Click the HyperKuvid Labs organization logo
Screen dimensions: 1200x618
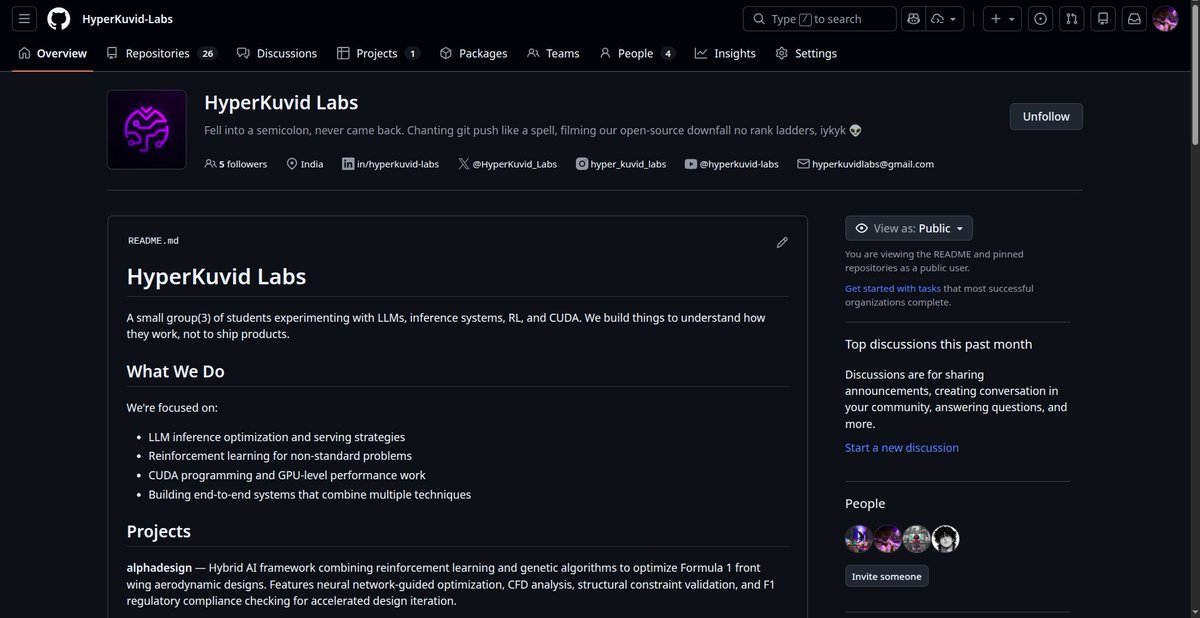(147, 130)
